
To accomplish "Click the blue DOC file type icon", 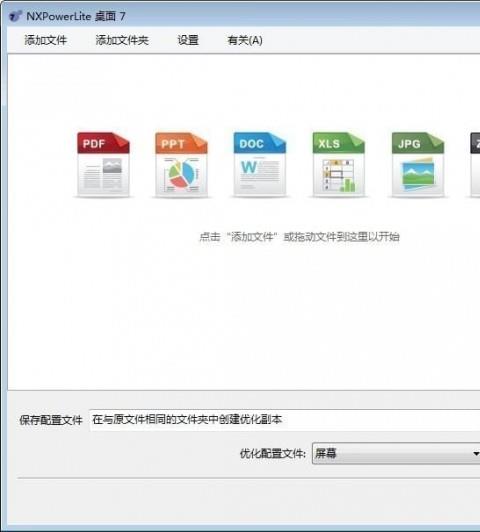I will click(x=260, y=164).
